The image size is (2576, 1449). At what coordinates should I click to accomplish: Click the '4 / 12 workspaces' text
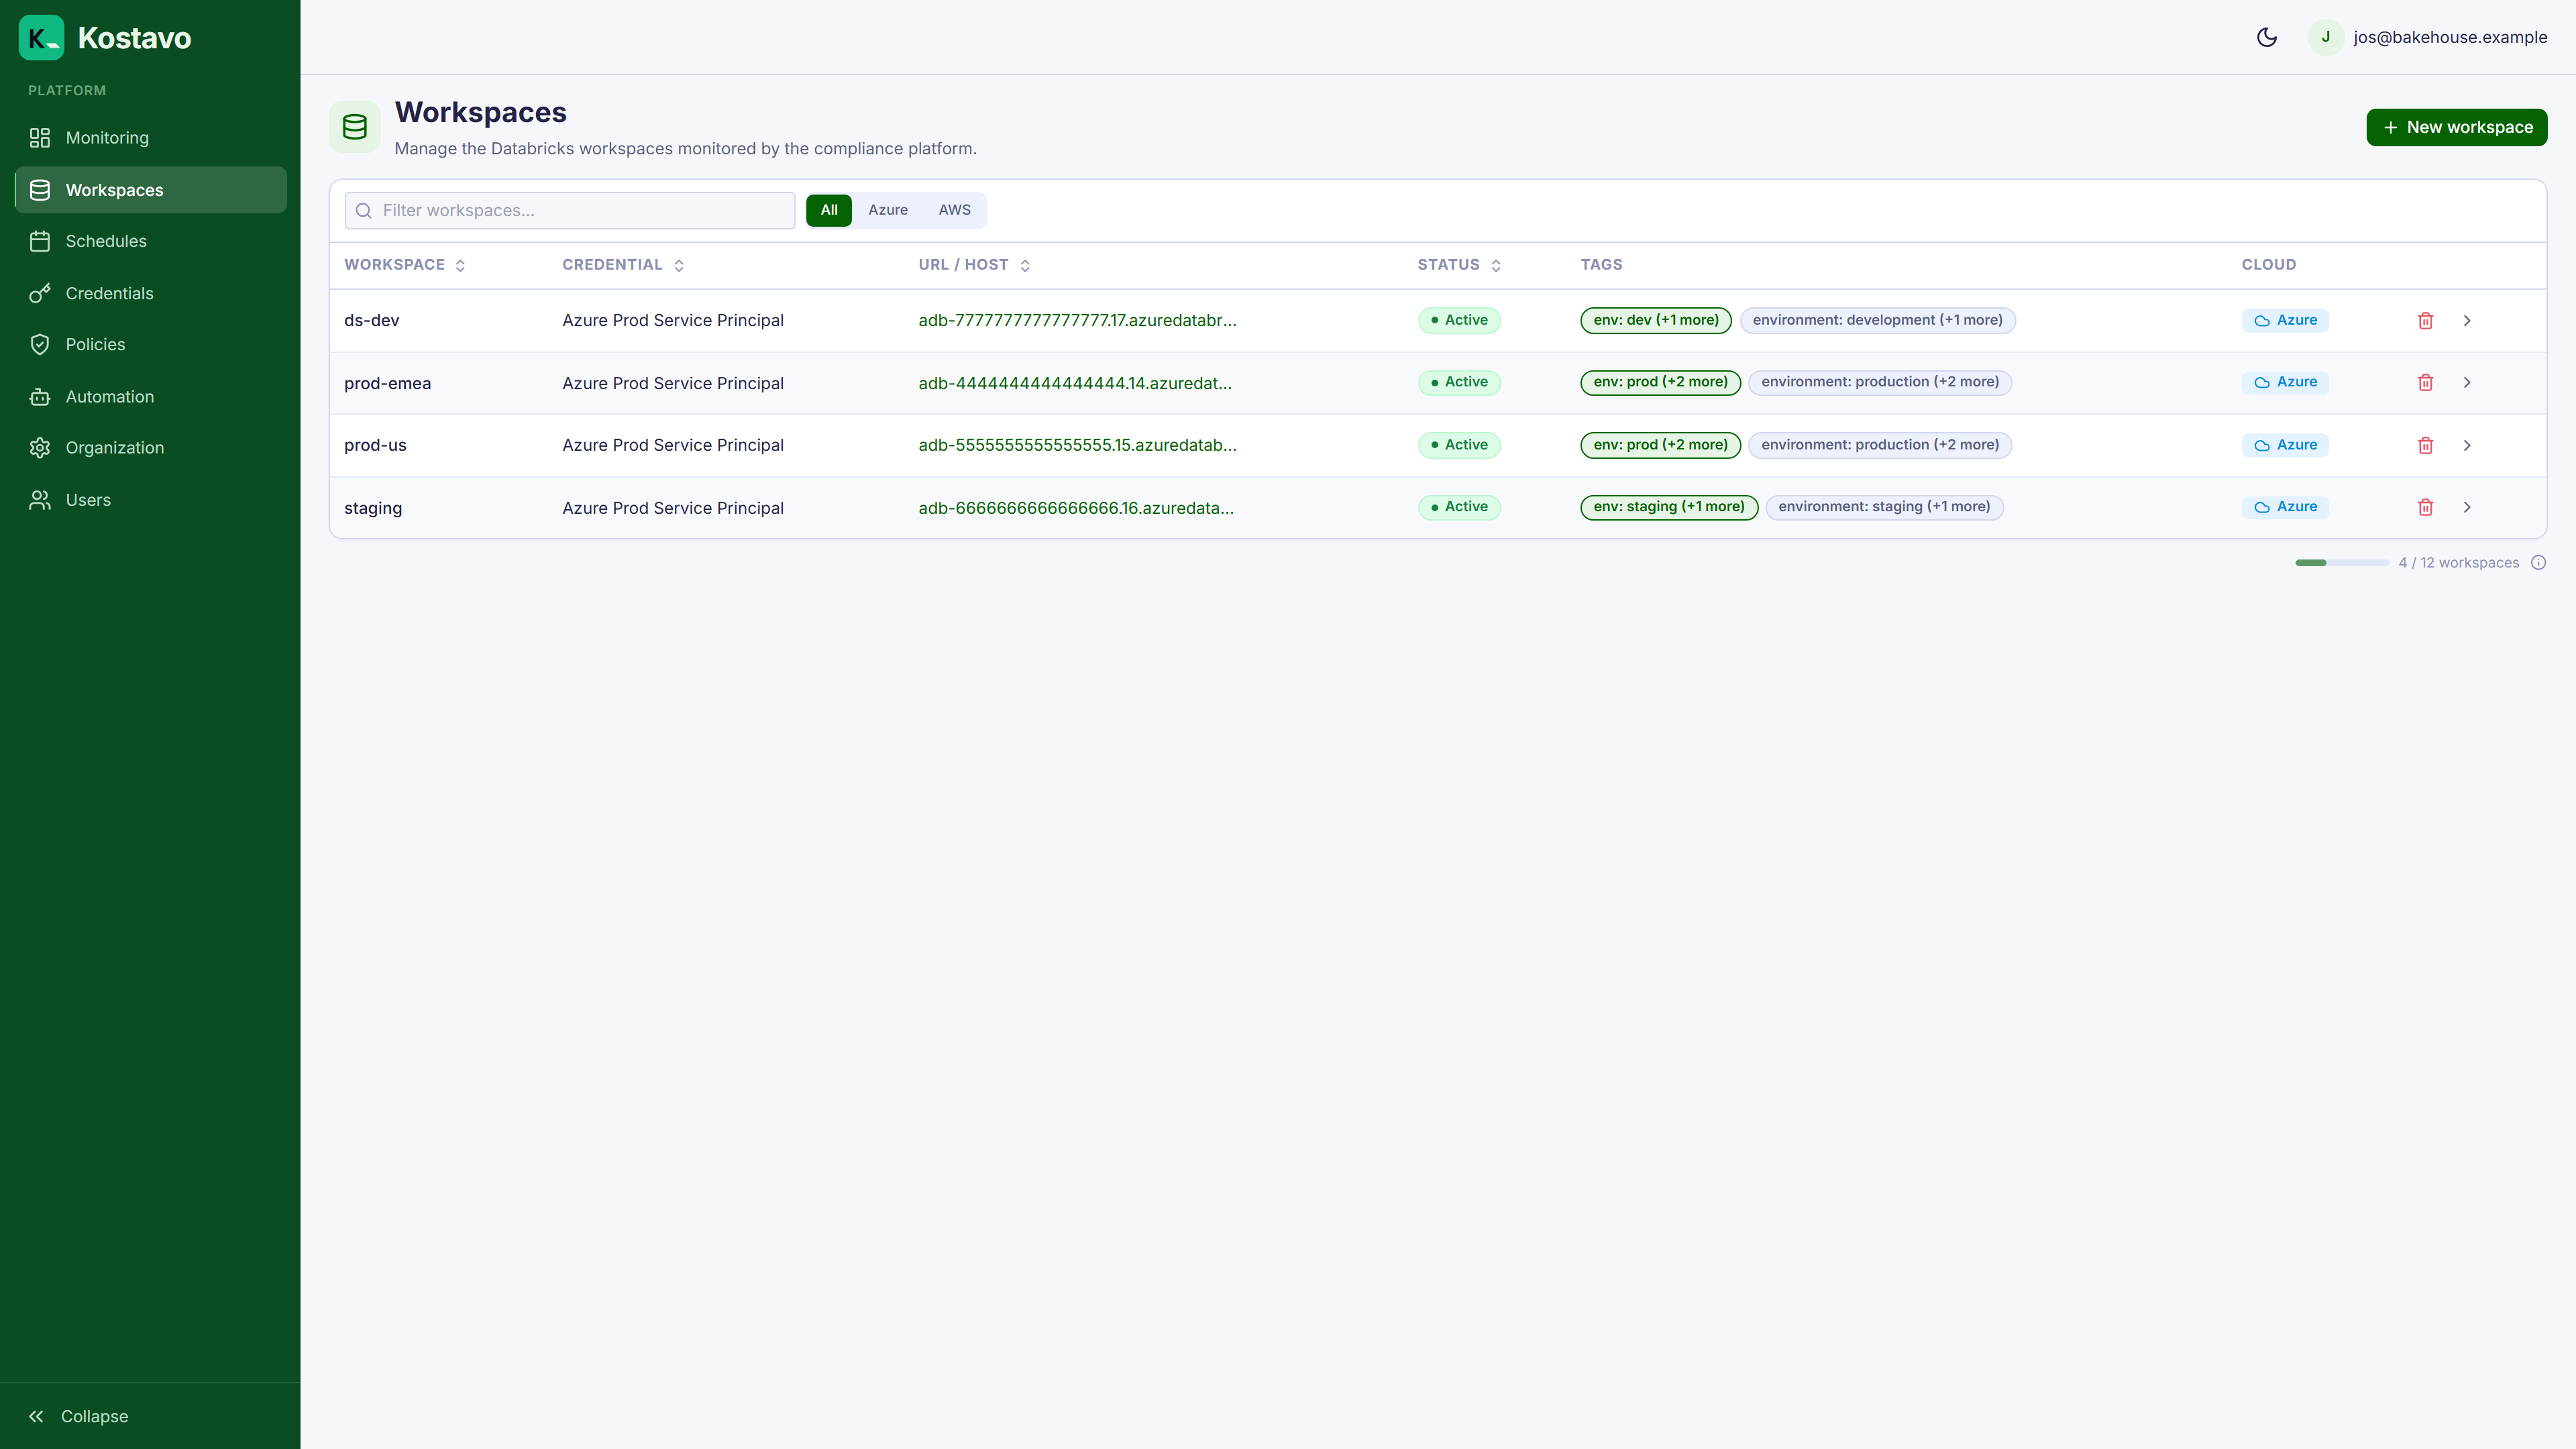coord(2458,563)
